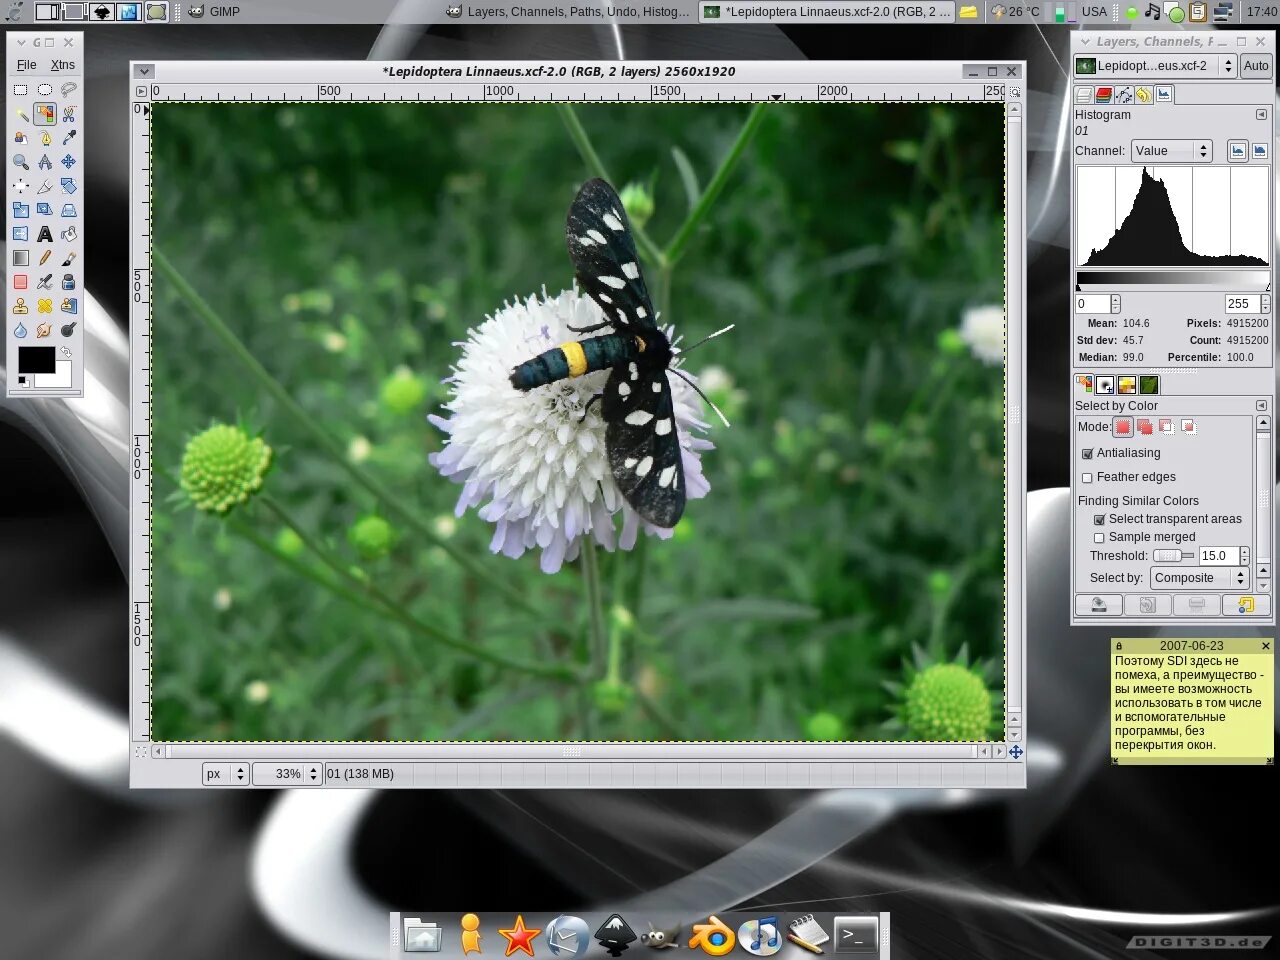Image resolution: width=1280 pixels, height=960 pixels.
Task: Select the Bucket Fill tool
Action: pos(68,234)
